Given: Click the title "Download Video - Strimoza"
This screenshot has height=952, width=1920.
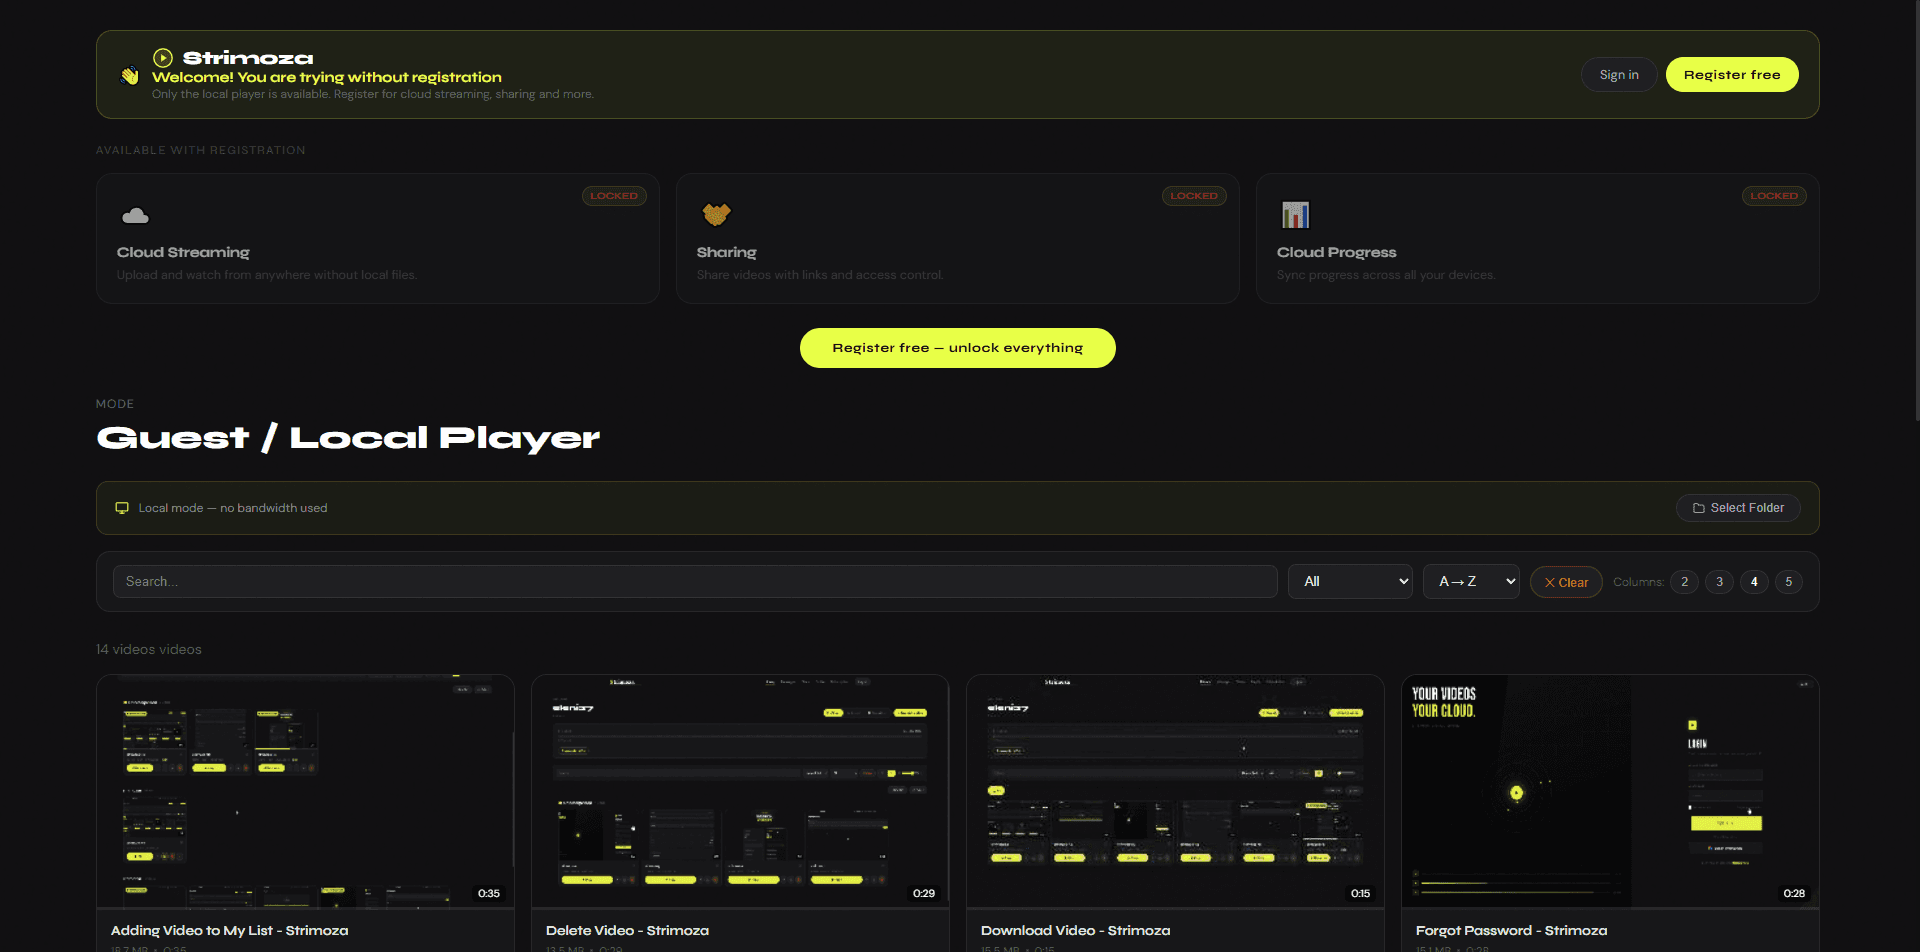Looking at the screenshot, I should coord(1075,931).
